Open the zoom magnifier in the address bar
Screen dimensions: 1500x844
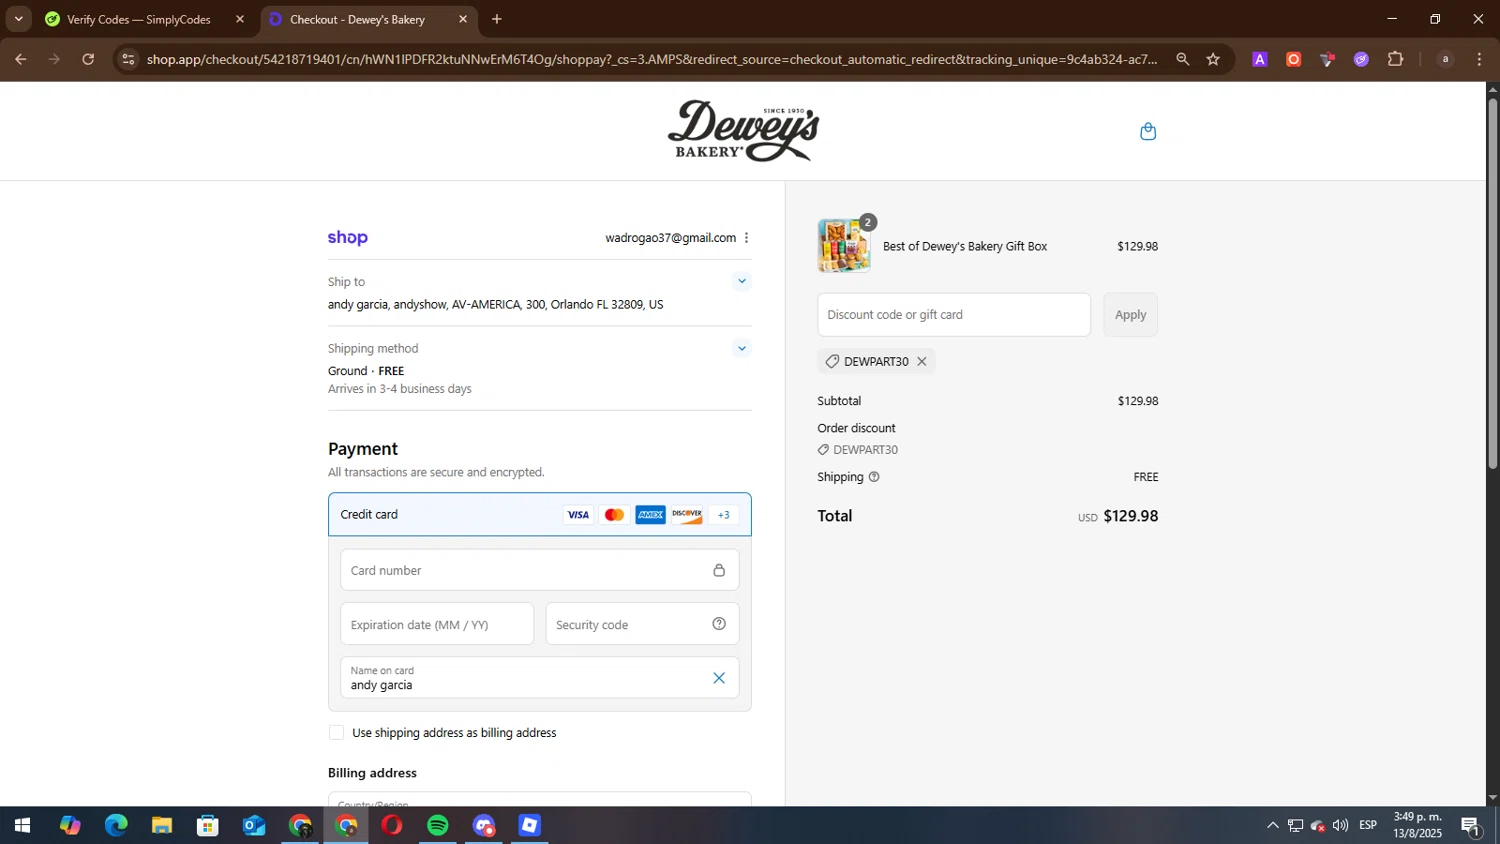click(1183, 59)
